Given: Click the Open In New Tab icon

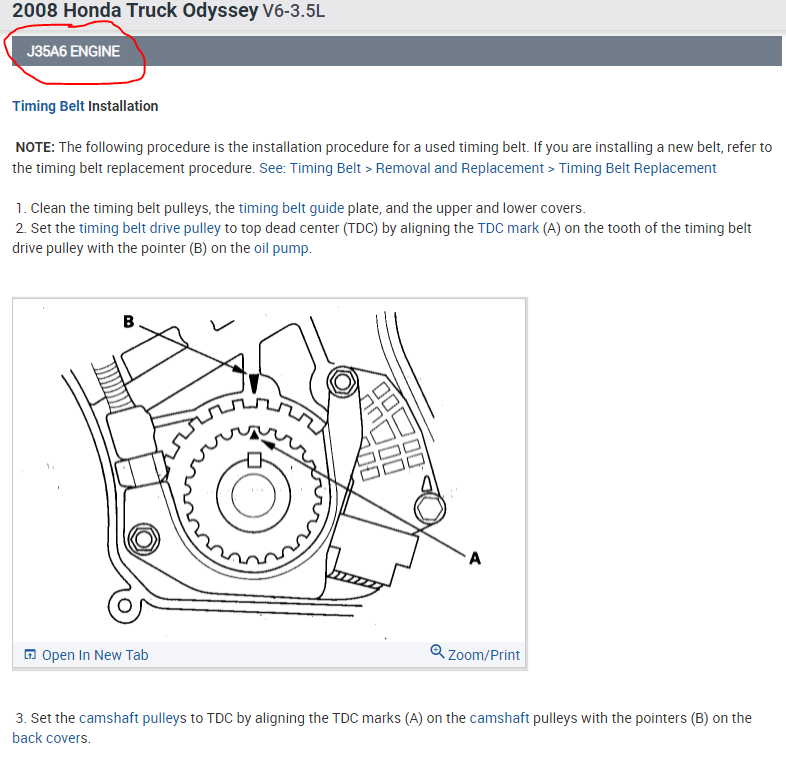Looking at the screenshot, I should [x=30, y=654].
